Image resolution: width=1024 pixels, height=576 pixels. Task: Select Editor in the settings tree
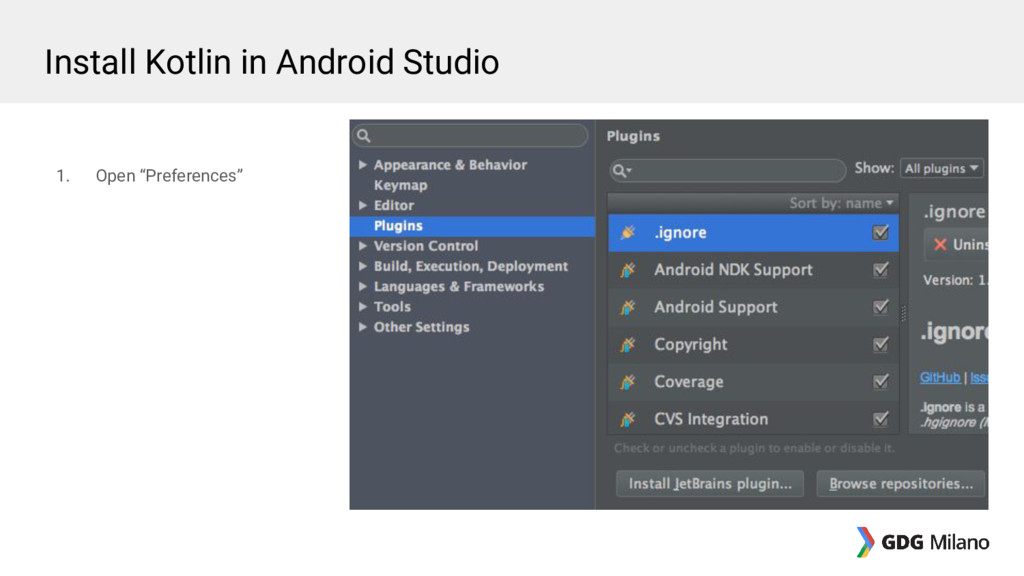[394, 206]
